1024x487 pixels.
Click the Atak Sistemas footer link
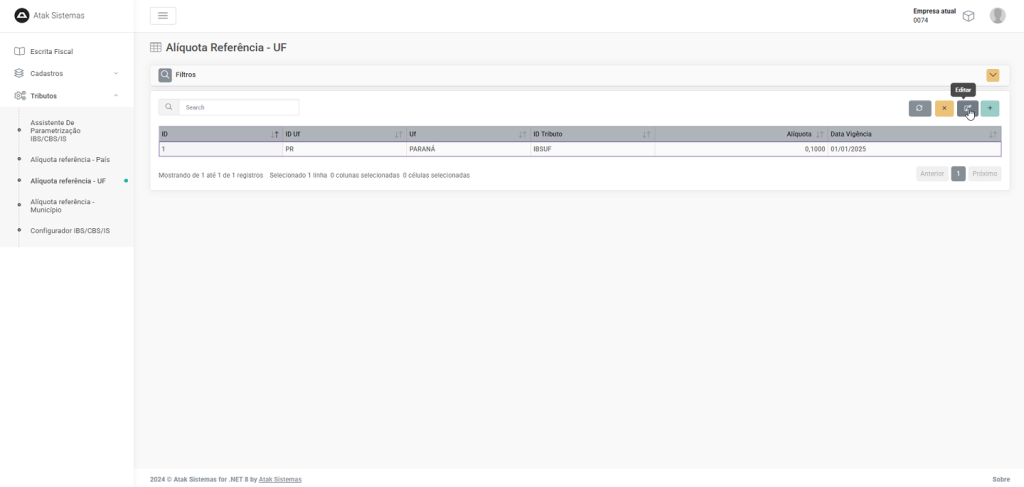pyautogui.click(x=280, y=479)
